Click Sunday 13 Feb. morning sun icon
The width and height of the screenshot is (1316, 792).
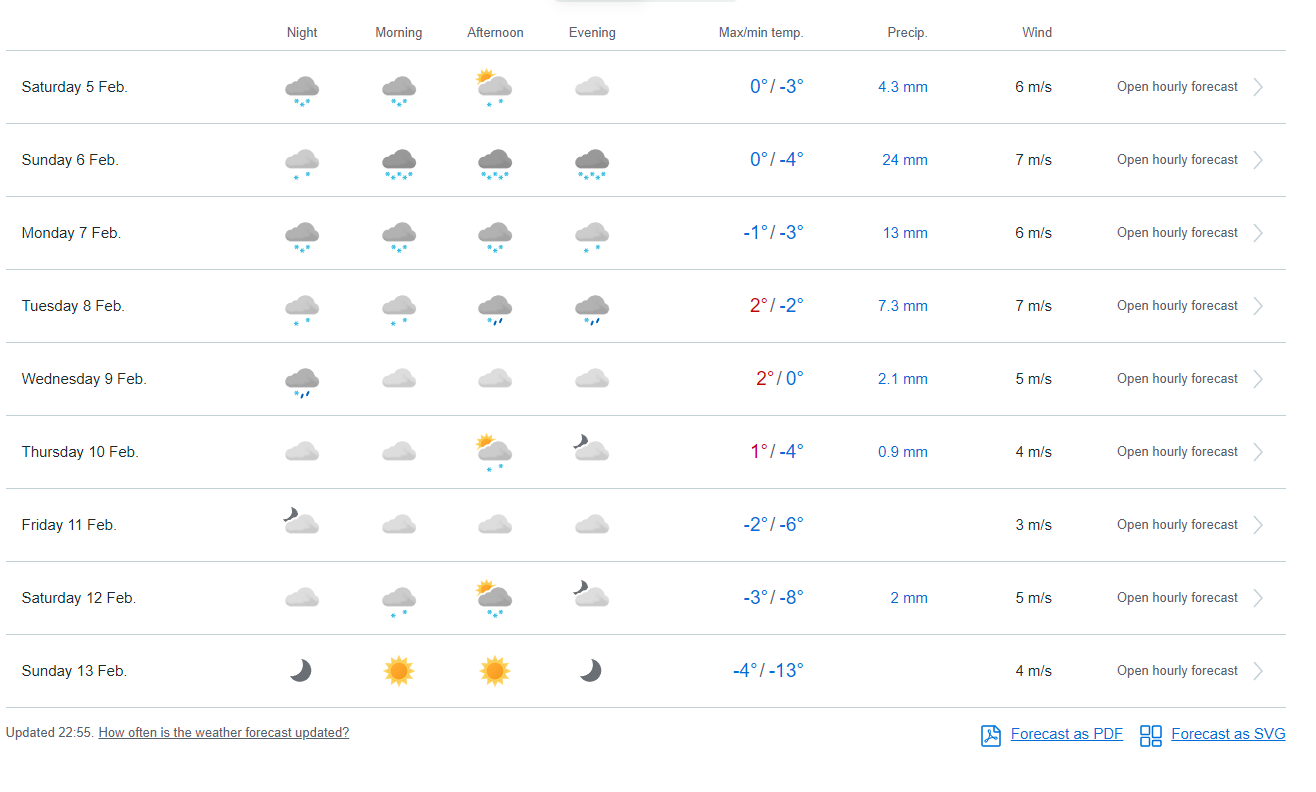(398, 671)
